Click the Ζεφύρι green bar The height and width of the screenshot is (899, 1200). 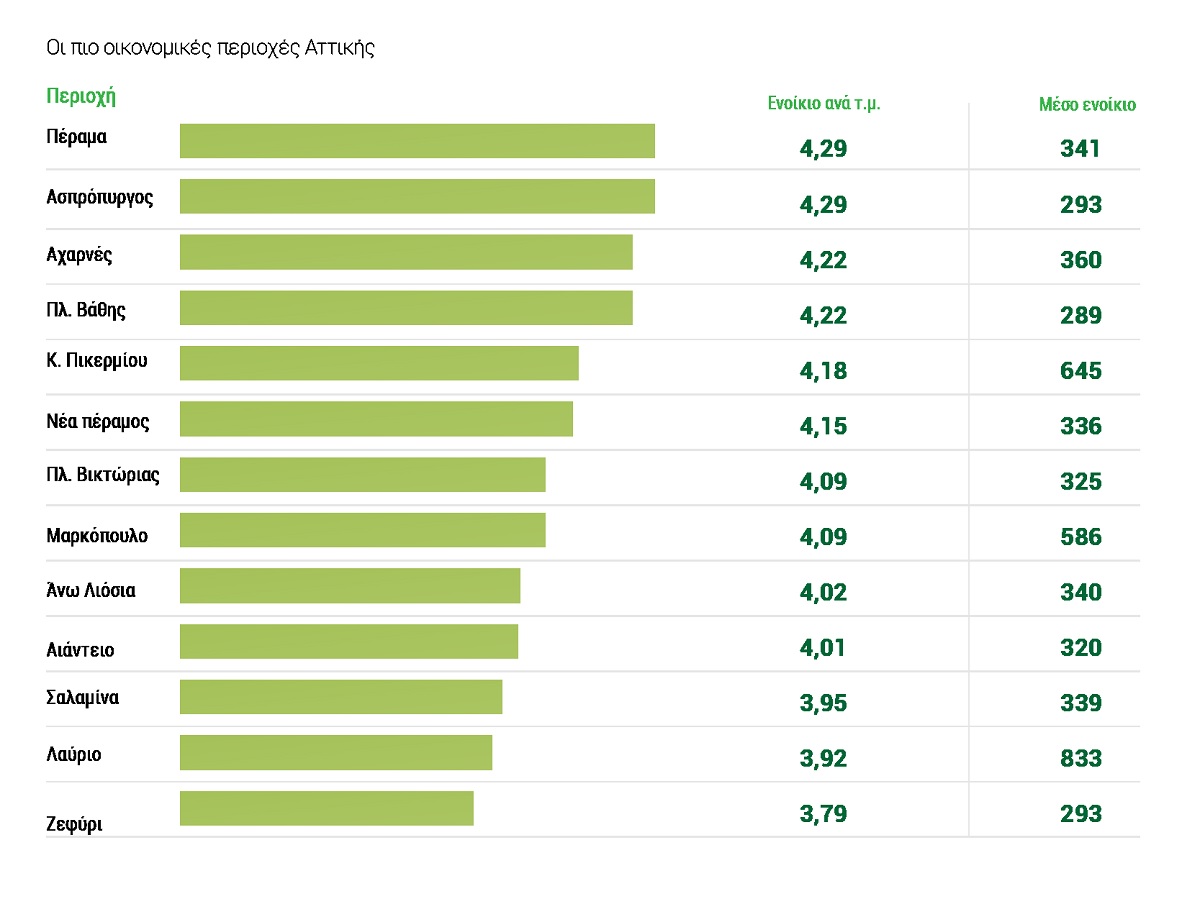327,808
